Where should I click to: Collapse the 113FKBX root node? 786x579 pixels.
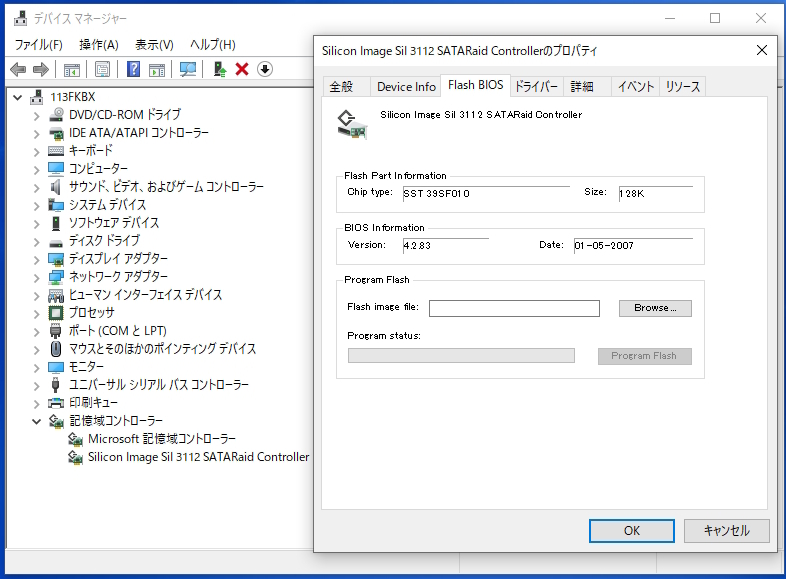point(18,97)
